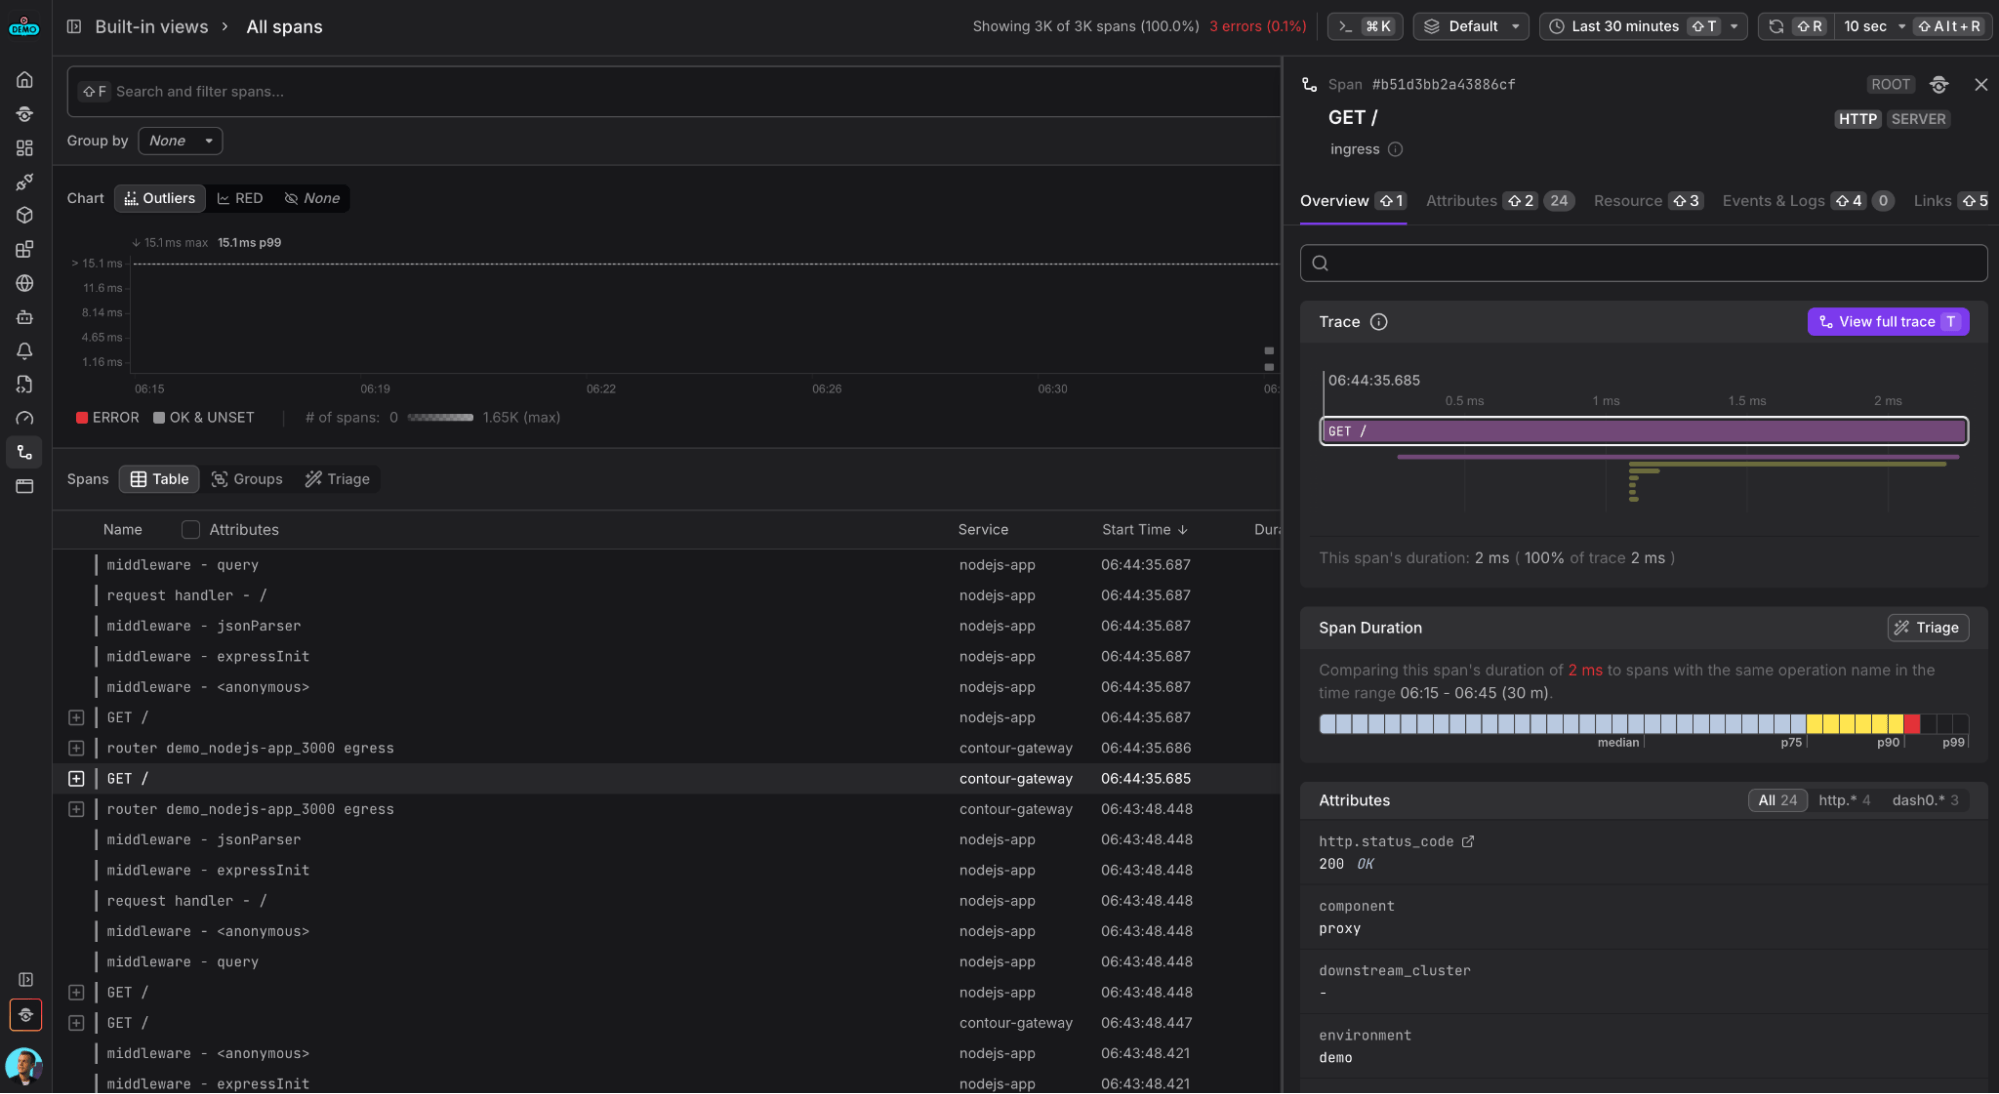
Task: Open the robot icon in sidebar
Action: (25, 317)
